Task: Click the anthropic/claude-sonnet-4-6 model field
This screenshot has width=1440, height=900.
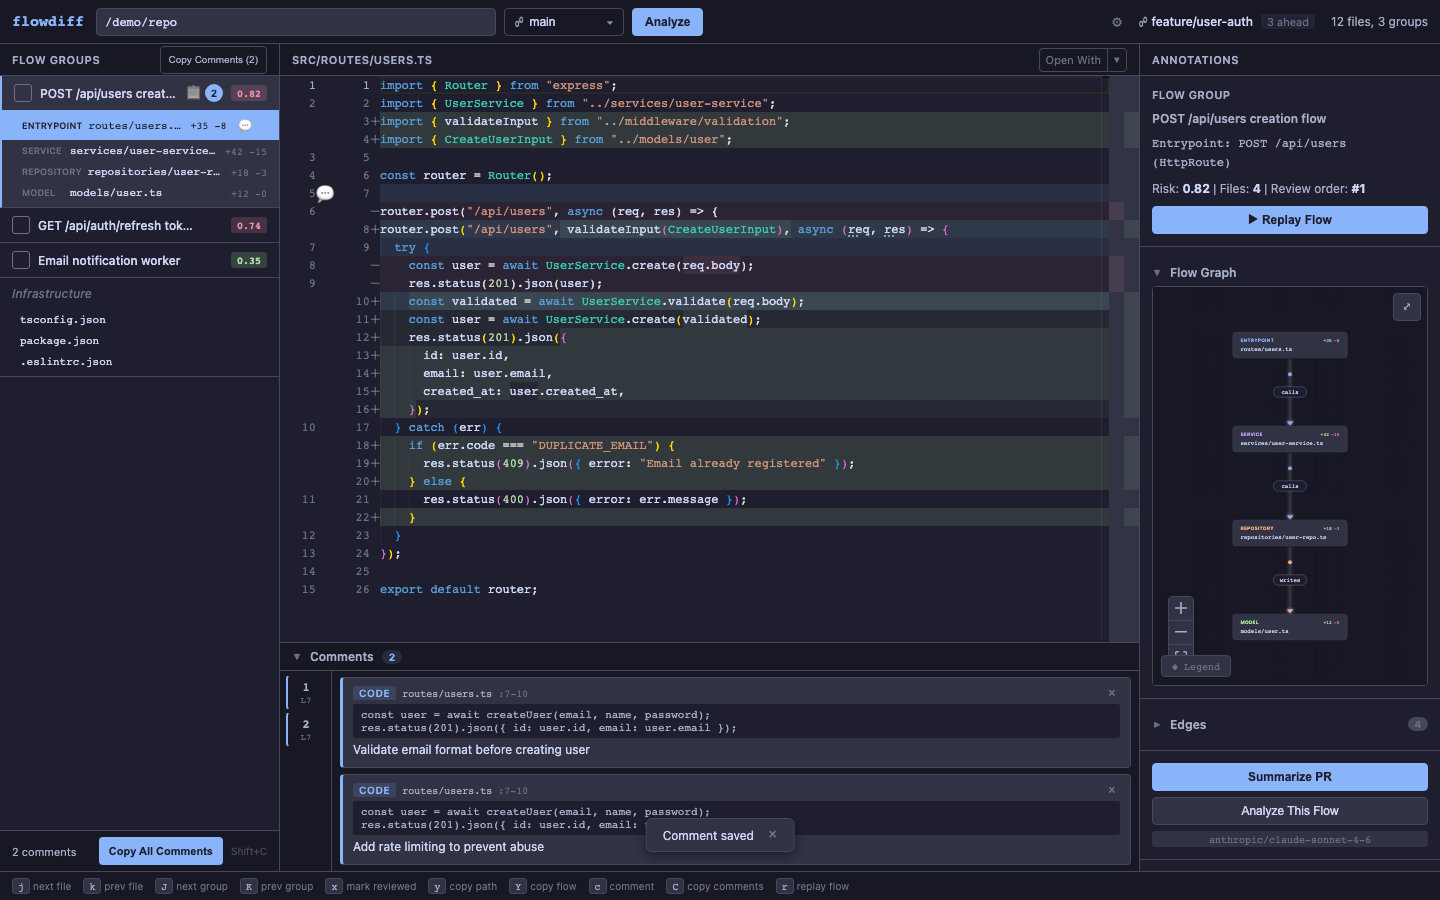Action: (1290, 840)
